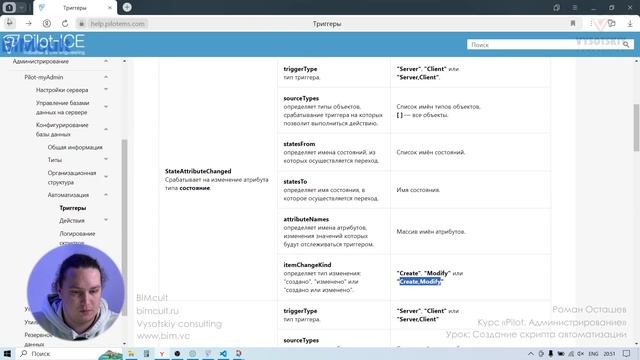The height and width of the screenshot is (360, 640).
Task: Open the Действия sidebar item
Action: 72,220
